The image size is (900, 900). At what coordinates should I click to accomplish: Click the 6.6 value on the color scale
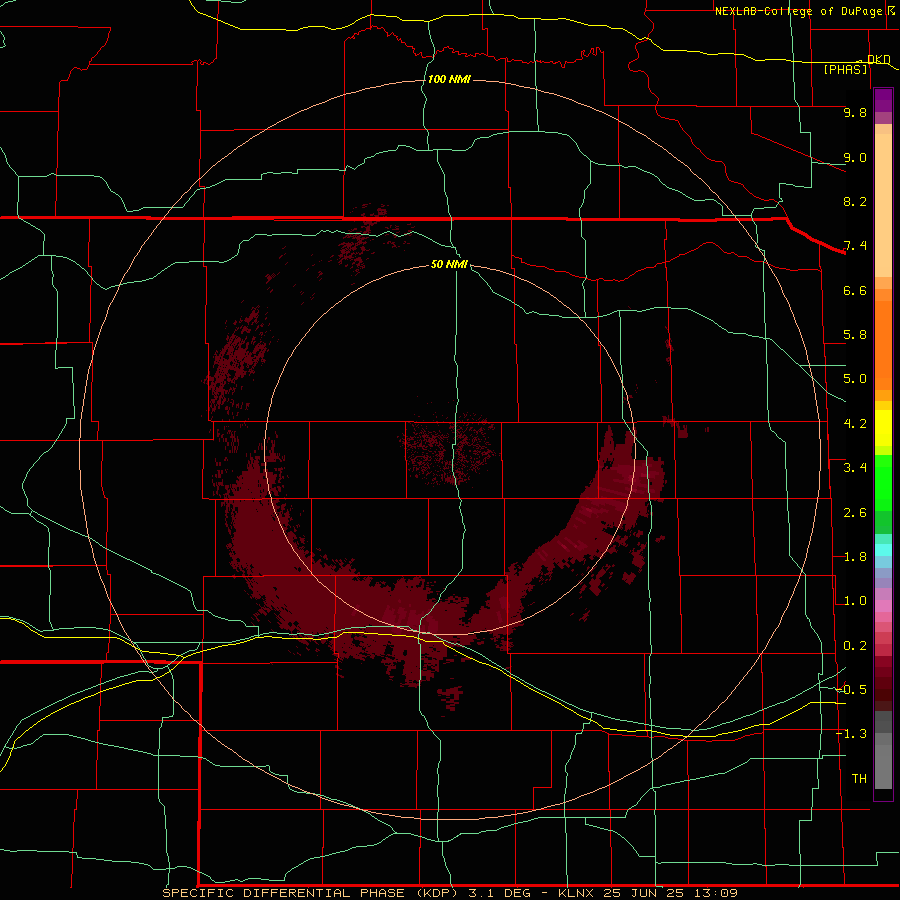[x=855, y=290]
